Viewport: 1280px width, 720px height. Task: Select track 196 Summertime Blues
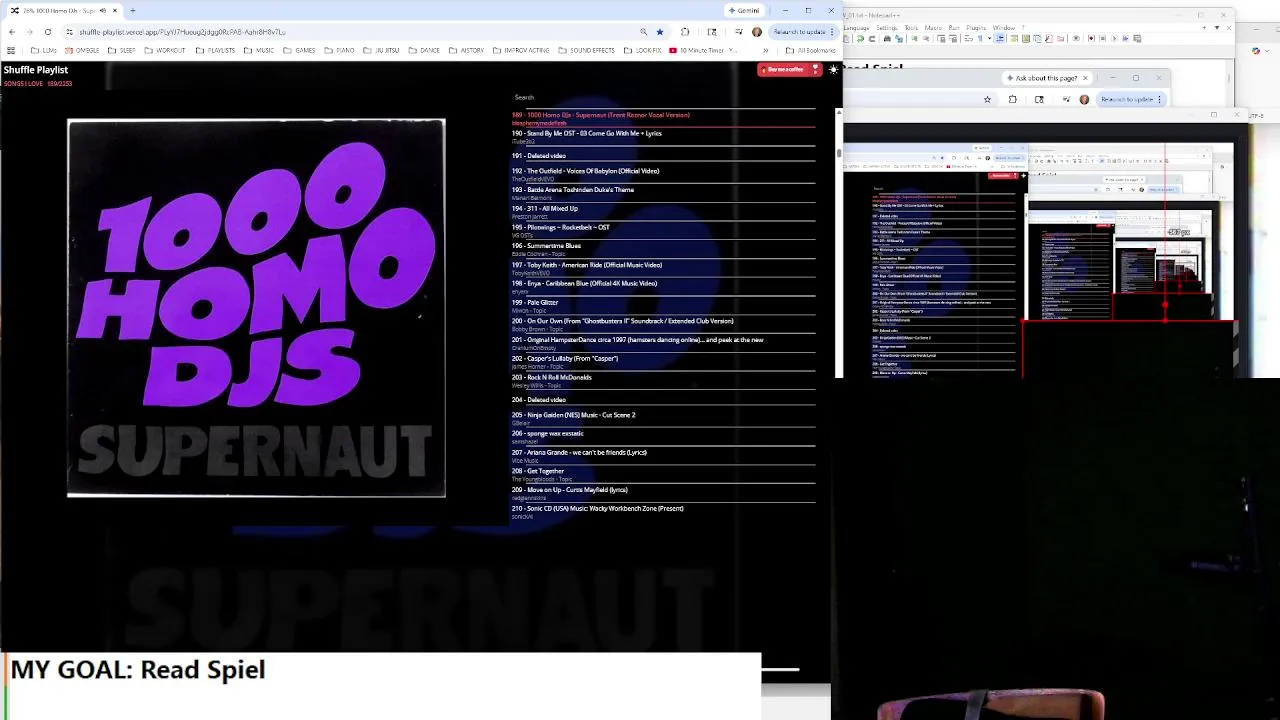(663, 249)
